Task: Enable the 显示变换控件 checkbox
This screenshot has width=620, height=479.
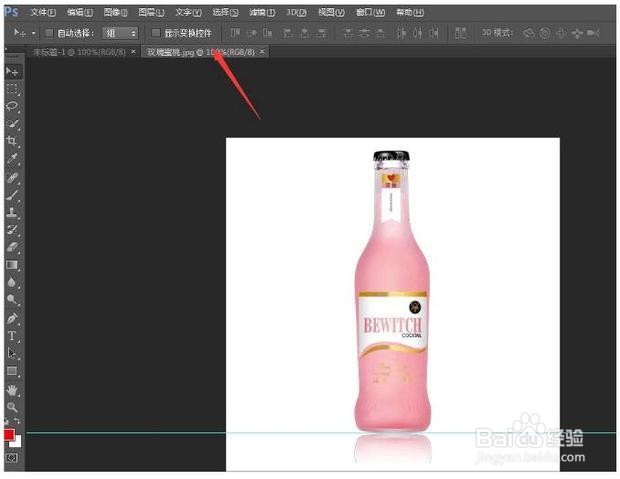Action: pyautogui.click(x=156, y=33)
